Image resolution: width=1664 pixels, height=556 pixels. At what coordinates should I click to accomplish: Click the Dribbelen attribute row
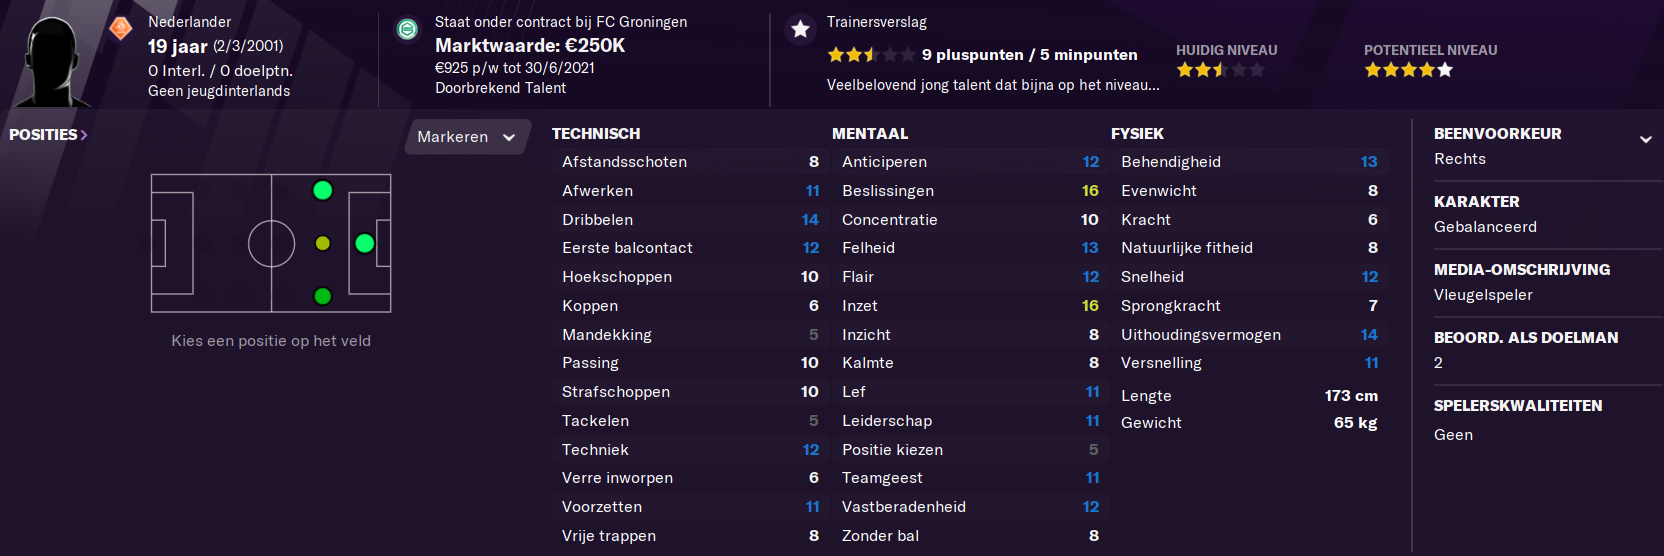pos(690,220)
